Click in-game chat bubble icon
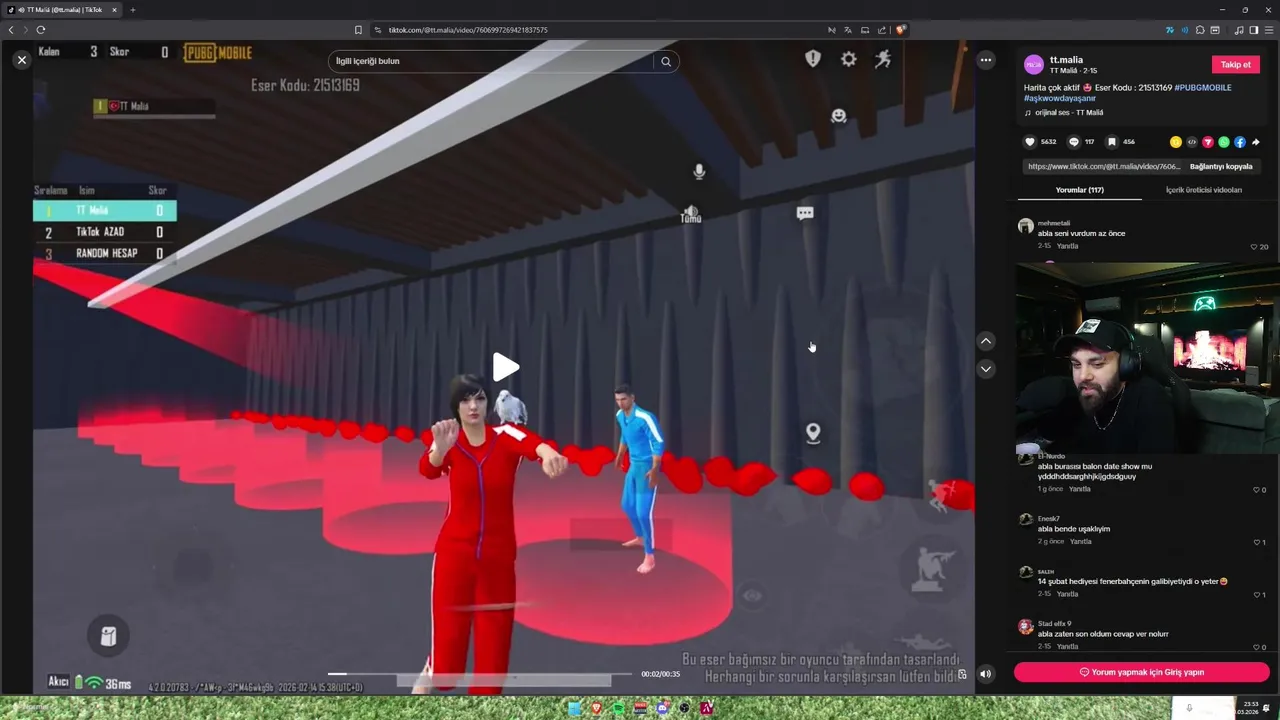1280x720 pixels. (x=805, y=213)
